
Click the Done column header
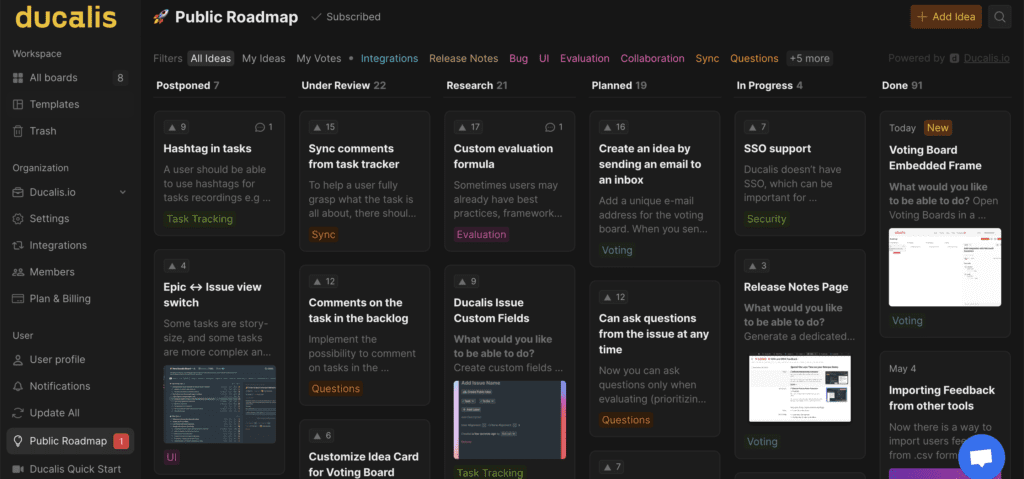click(x=903, y=86)
